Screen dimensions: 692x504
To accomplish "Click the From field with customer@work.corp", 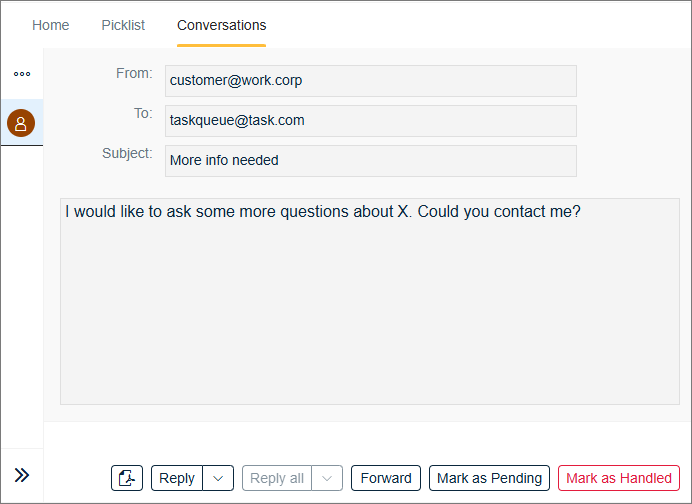I will click(x=371, y=81).
